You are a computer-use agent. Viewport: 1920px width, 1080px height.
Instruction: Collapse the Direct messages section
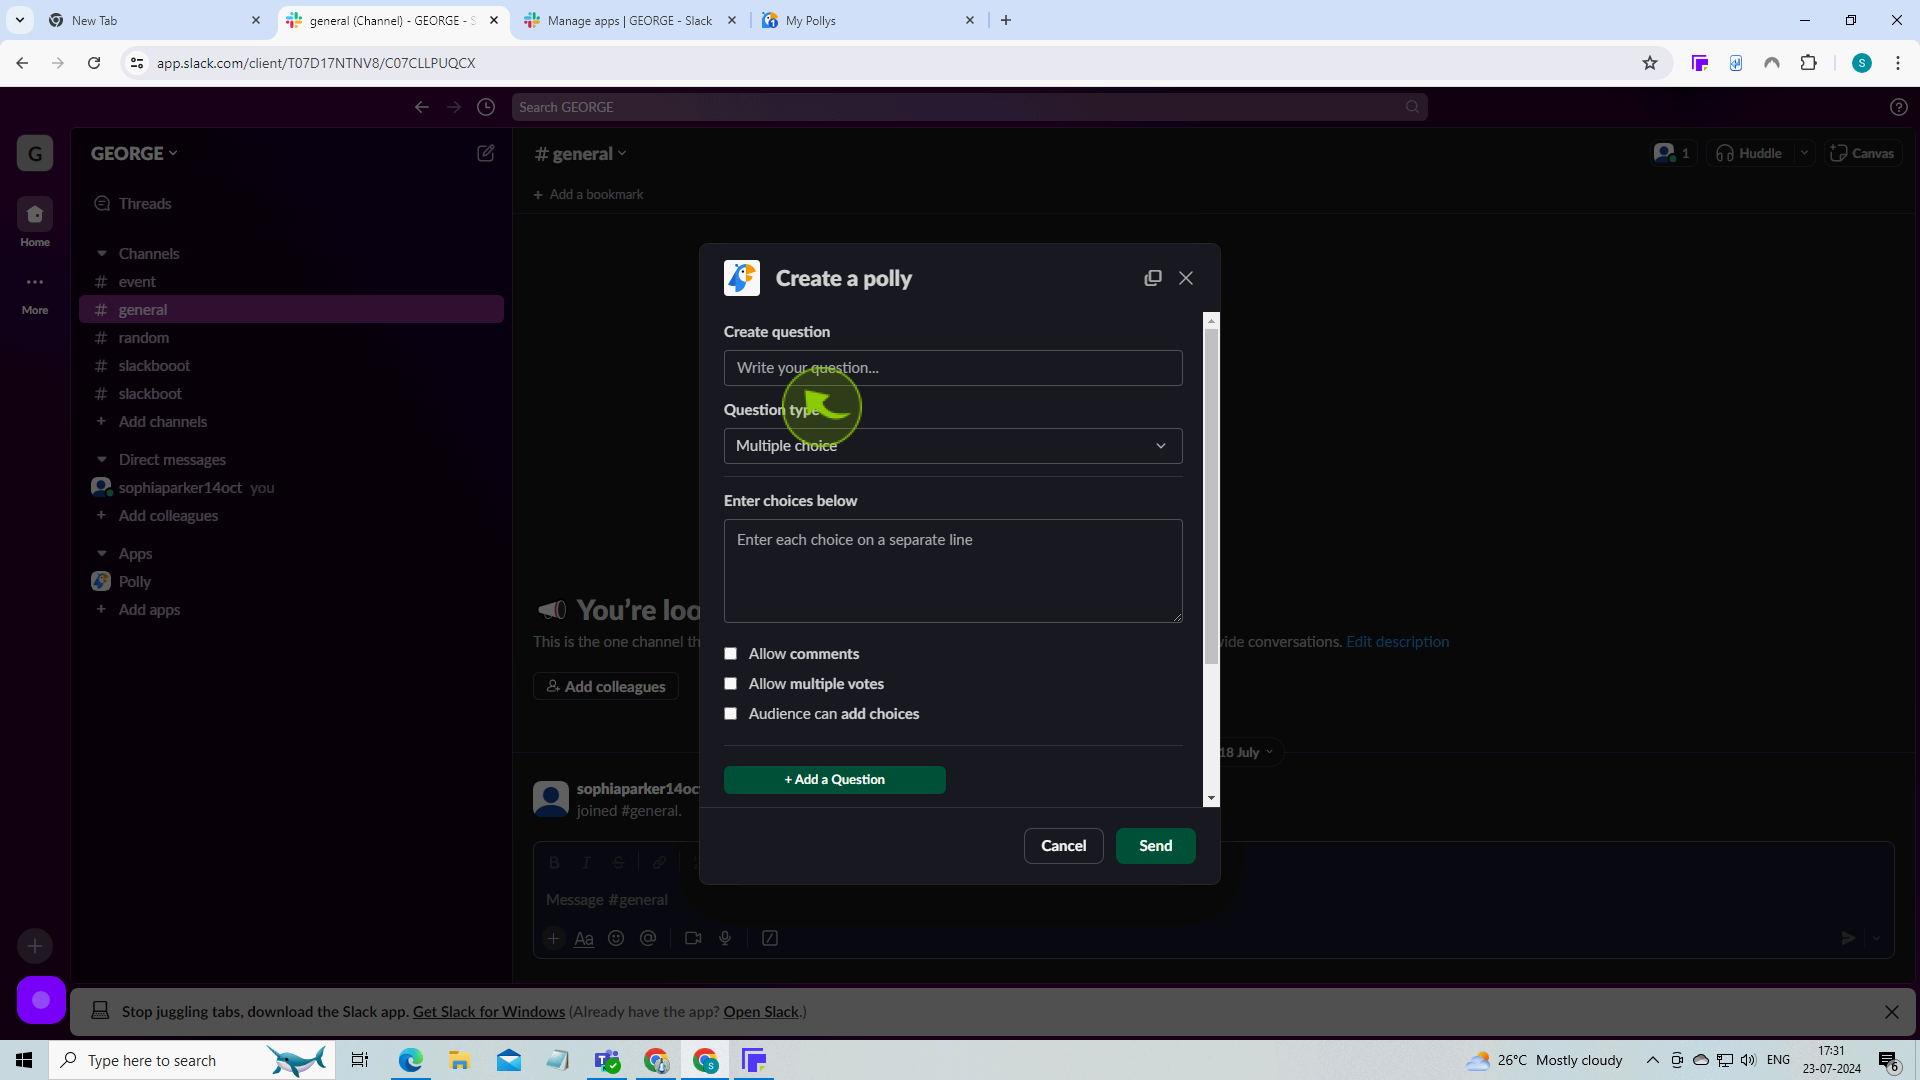102,460
